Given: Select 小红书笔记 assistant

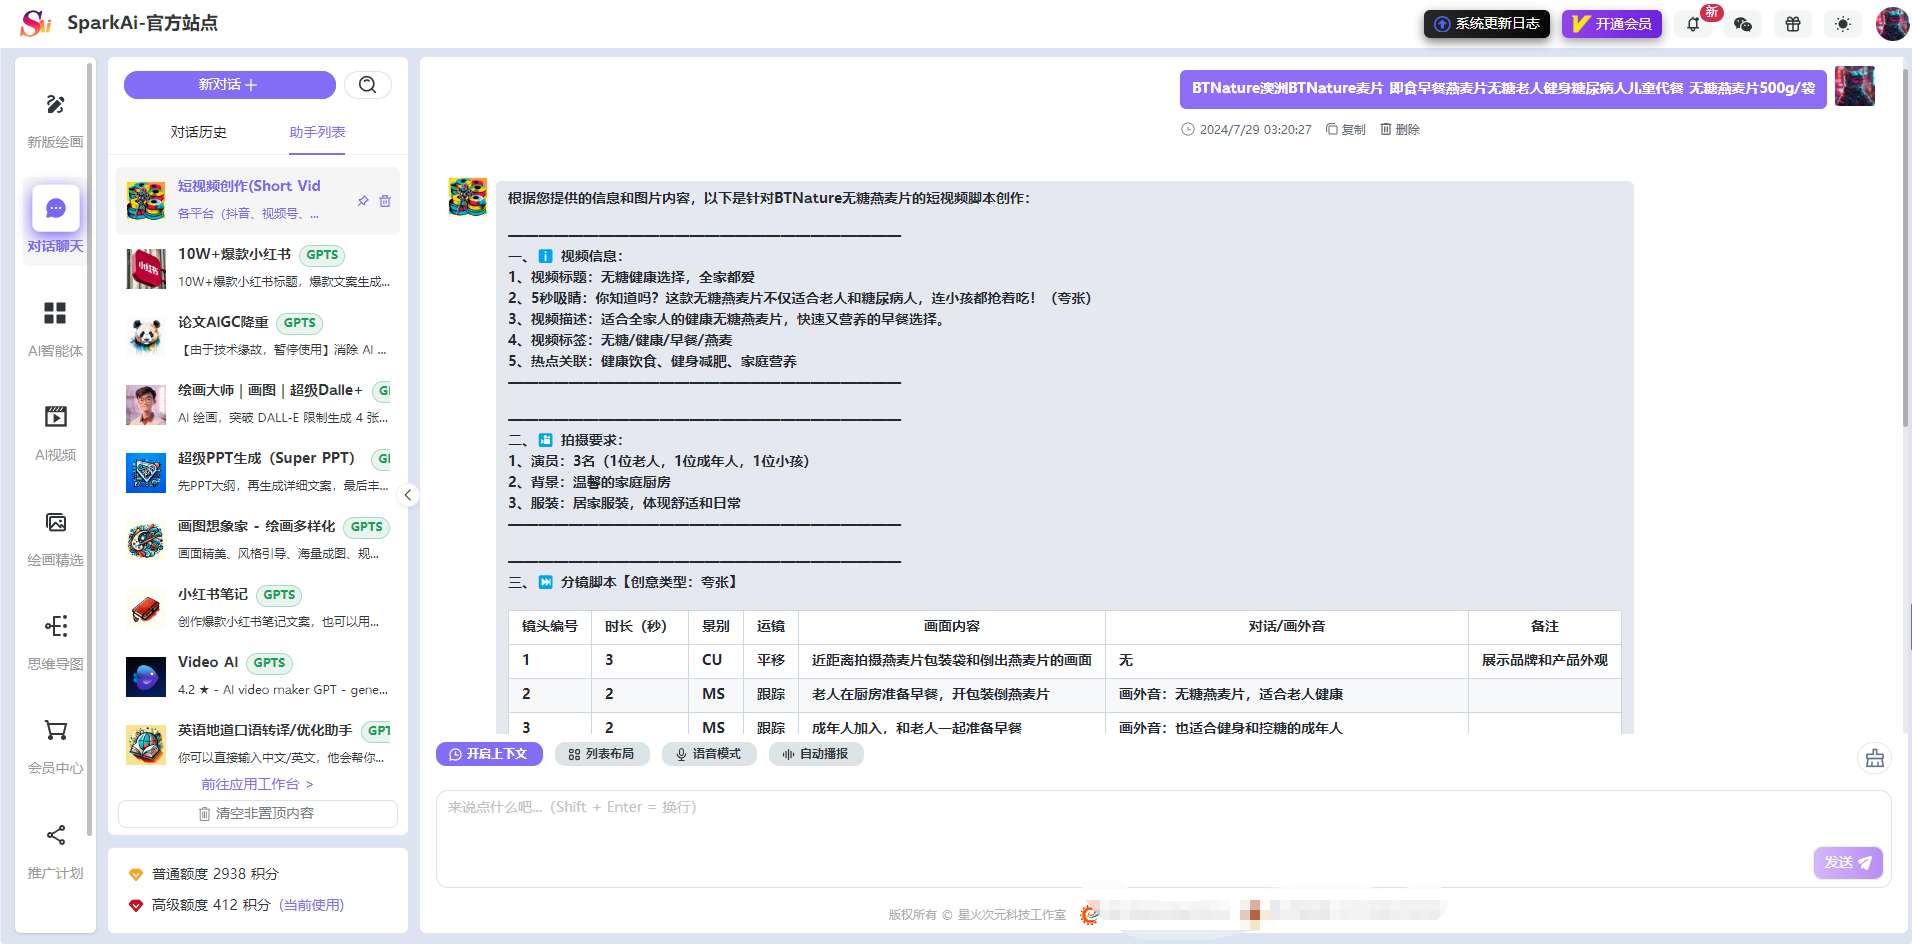Looking at the screenshot, I should [x=258, y=608].
